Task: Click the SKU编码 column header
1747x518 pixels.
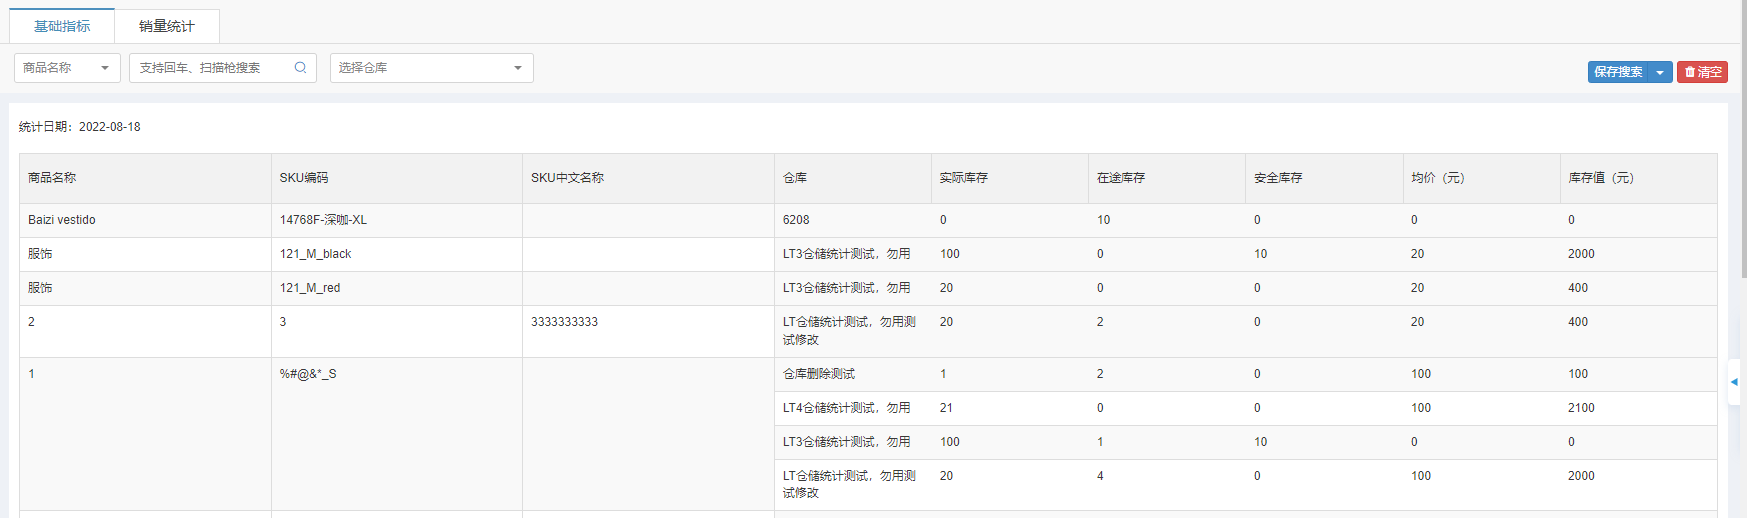Action: point(303,178)
